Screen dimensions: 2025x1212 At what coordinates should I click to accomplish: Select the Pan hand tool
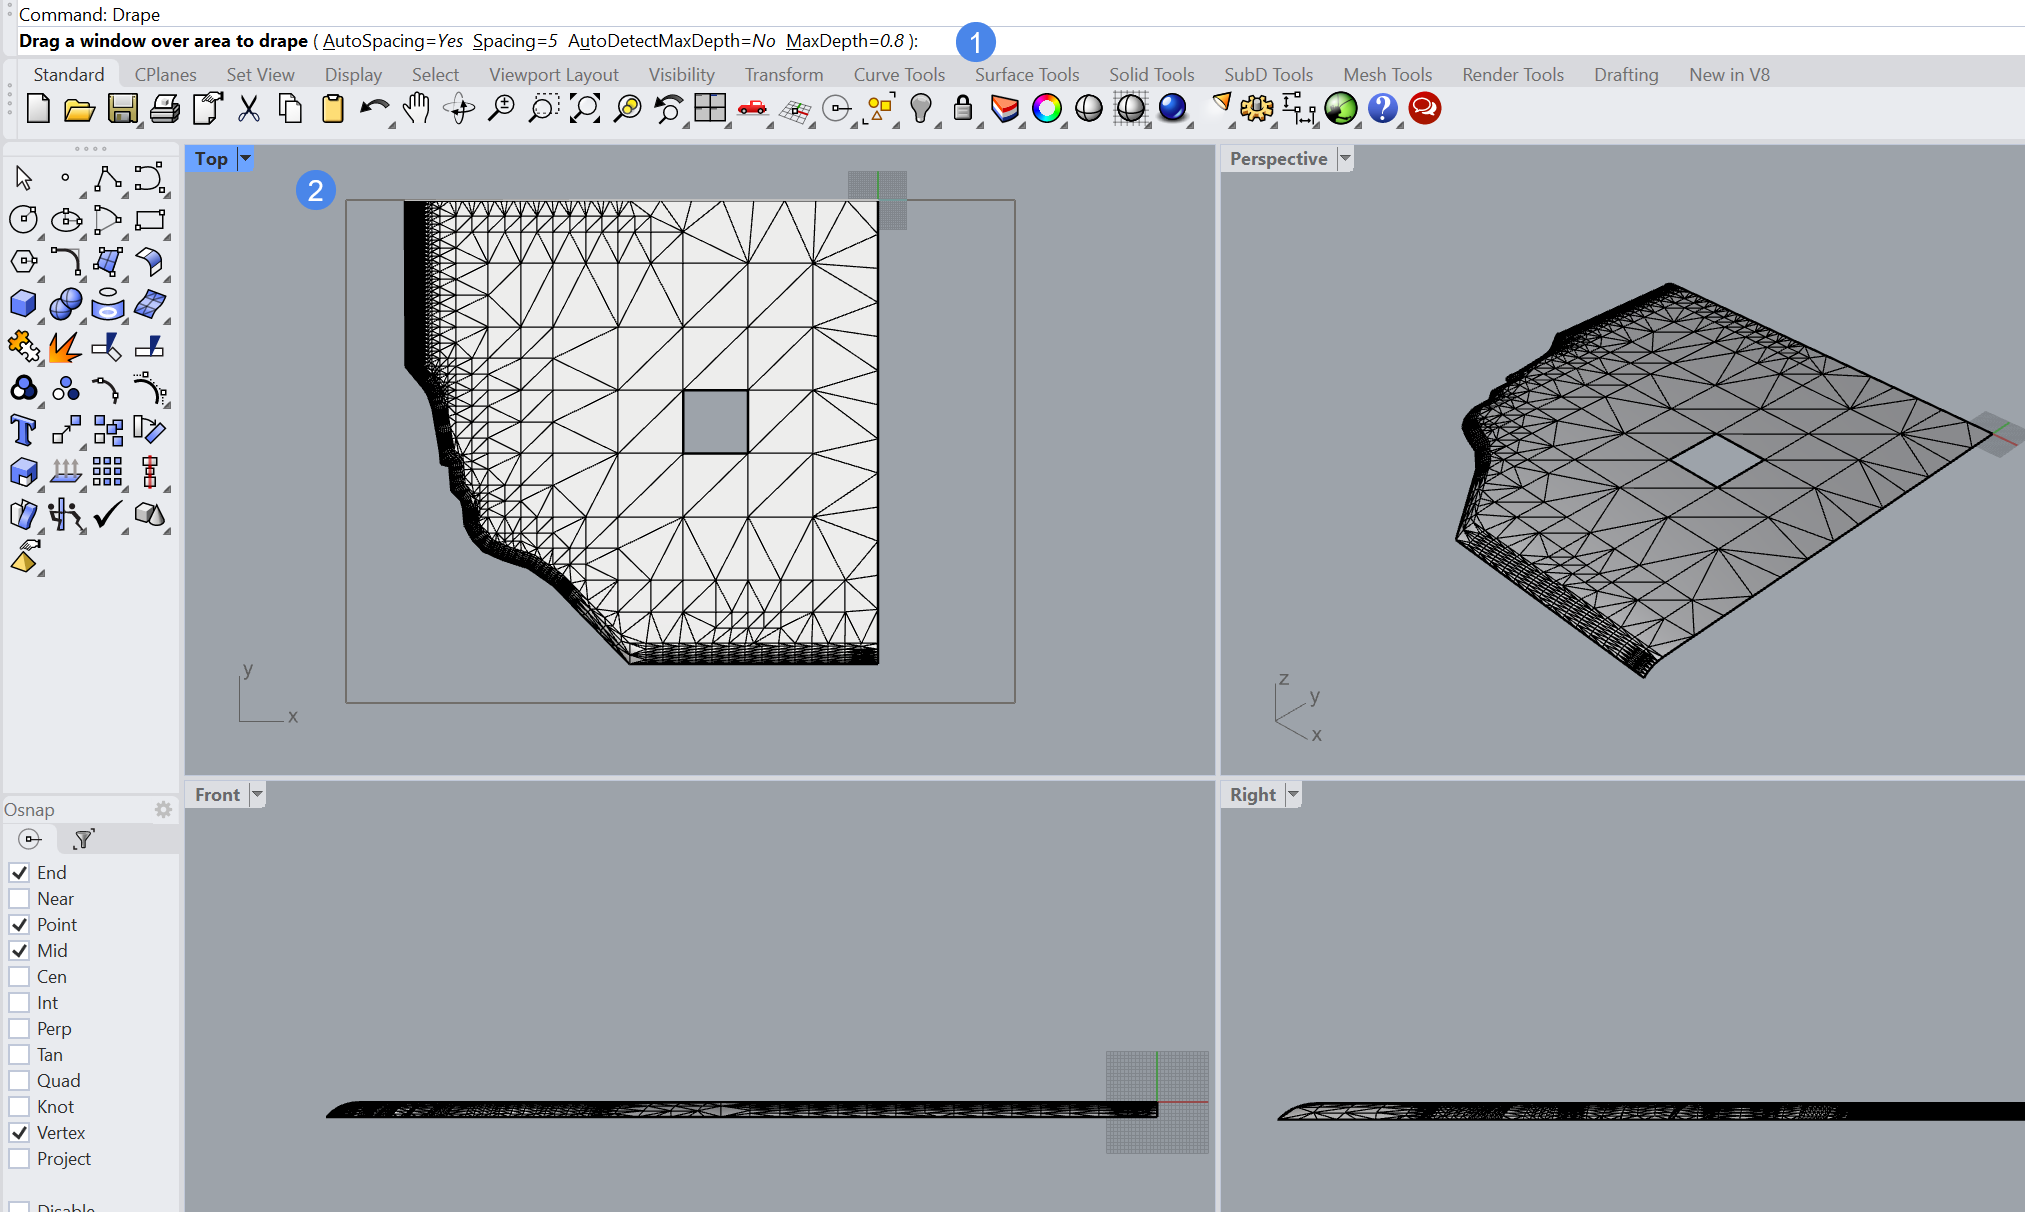(x=416, y=109)
